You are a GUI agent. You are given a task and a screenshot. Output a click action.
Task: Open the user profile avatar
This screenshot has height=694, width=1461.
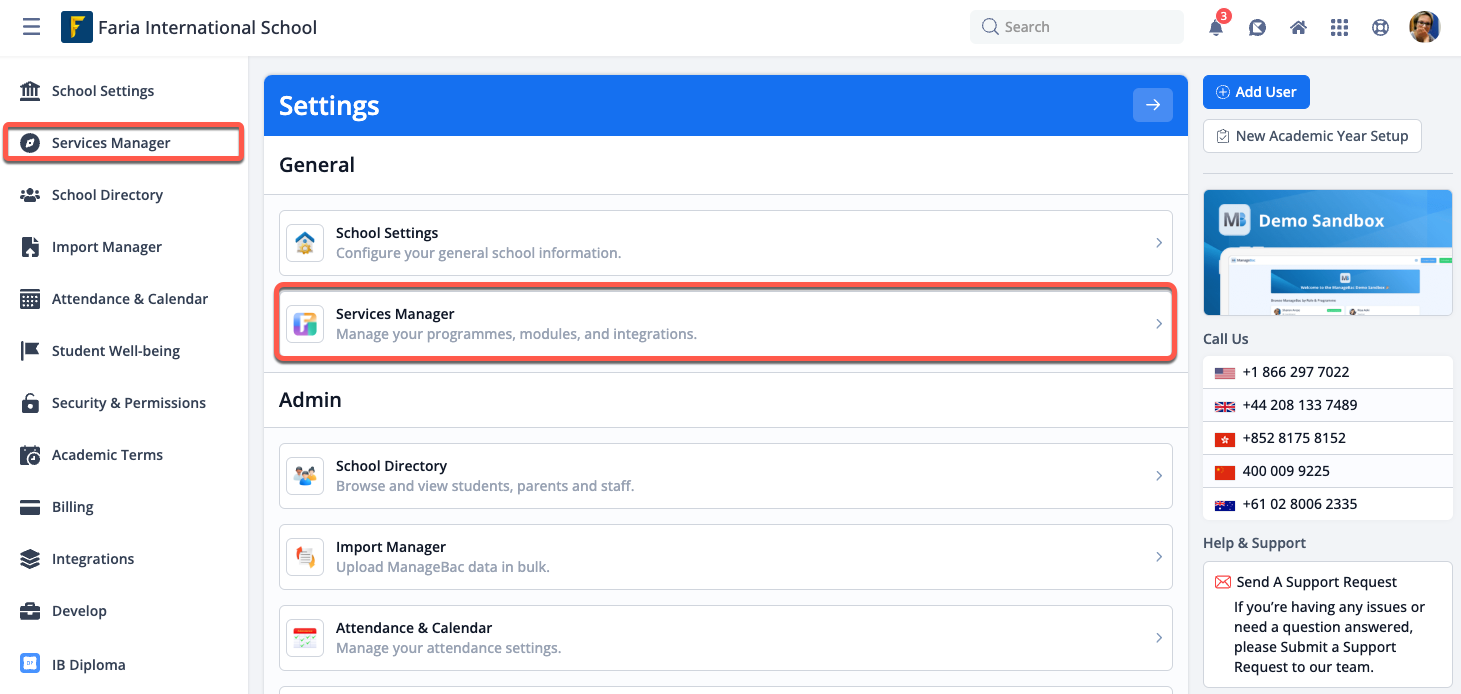(x=1425, y=27)
